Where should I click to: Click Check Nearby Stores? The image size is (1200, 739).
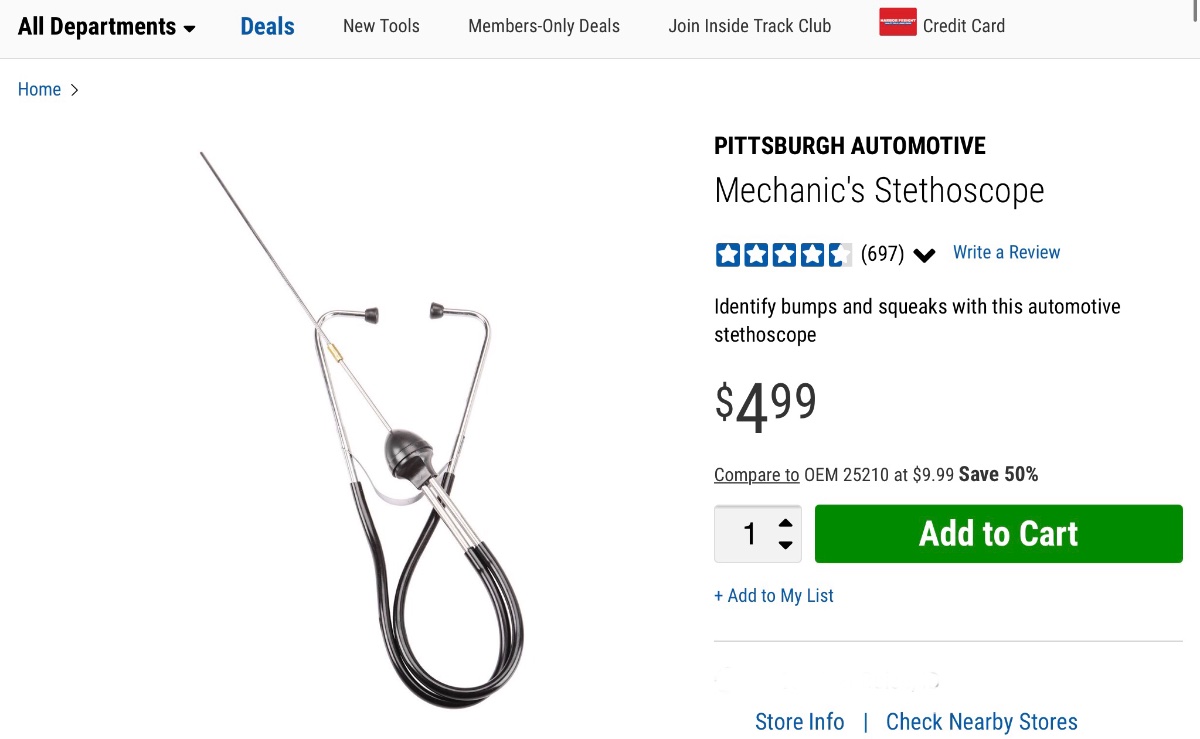pyautogui.click(x=982, y=722)
